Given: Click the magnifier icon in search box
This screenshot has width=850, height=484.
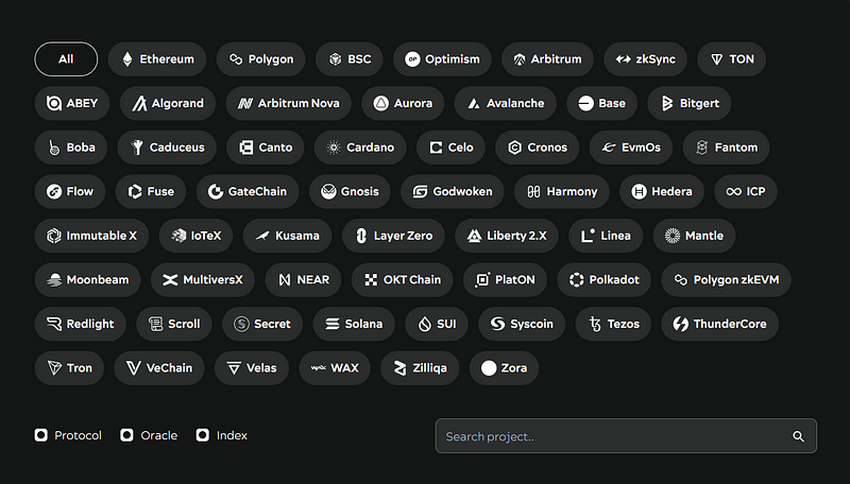Looking at the screenshot, I should [798, 436].
